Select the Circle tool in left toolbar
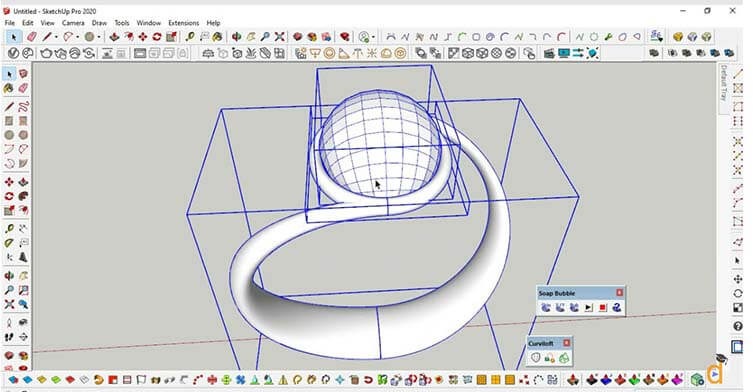This screenshot has width=753, height=392. tap(9, 135)
